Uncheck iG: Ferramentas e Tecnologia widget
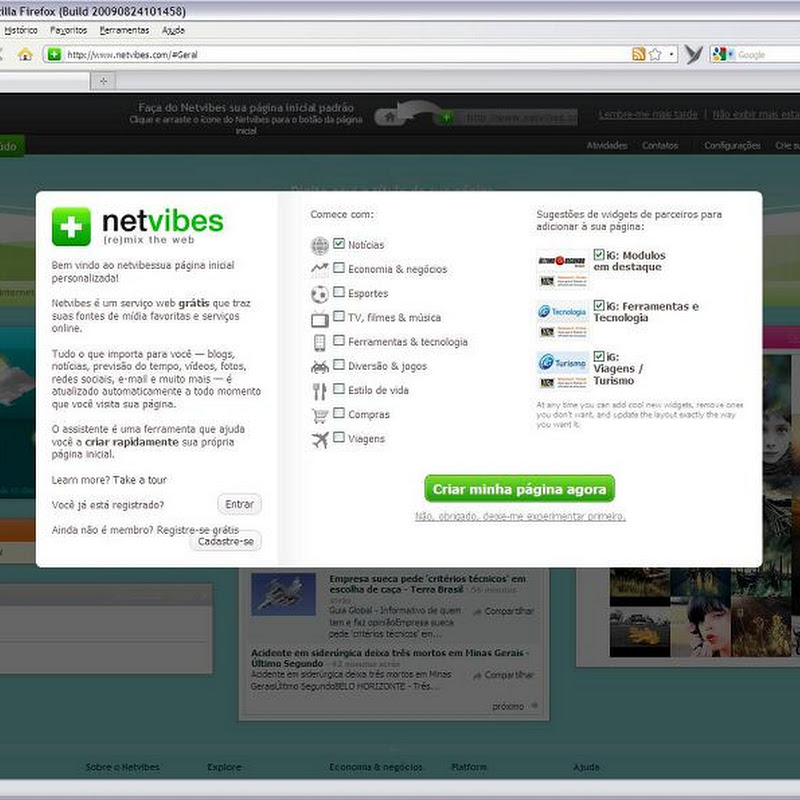This screenshot has width=800, height=800. click(599, 306)
